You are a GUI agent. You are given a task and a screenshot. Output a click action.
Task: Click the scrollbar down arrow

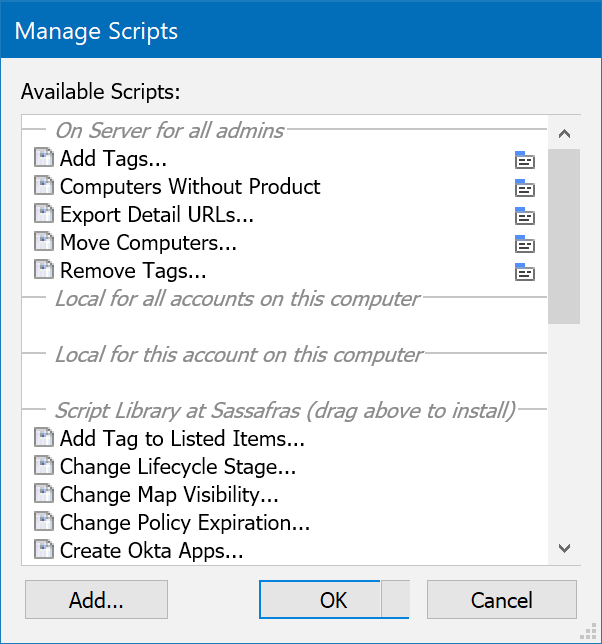click(564, 548)
